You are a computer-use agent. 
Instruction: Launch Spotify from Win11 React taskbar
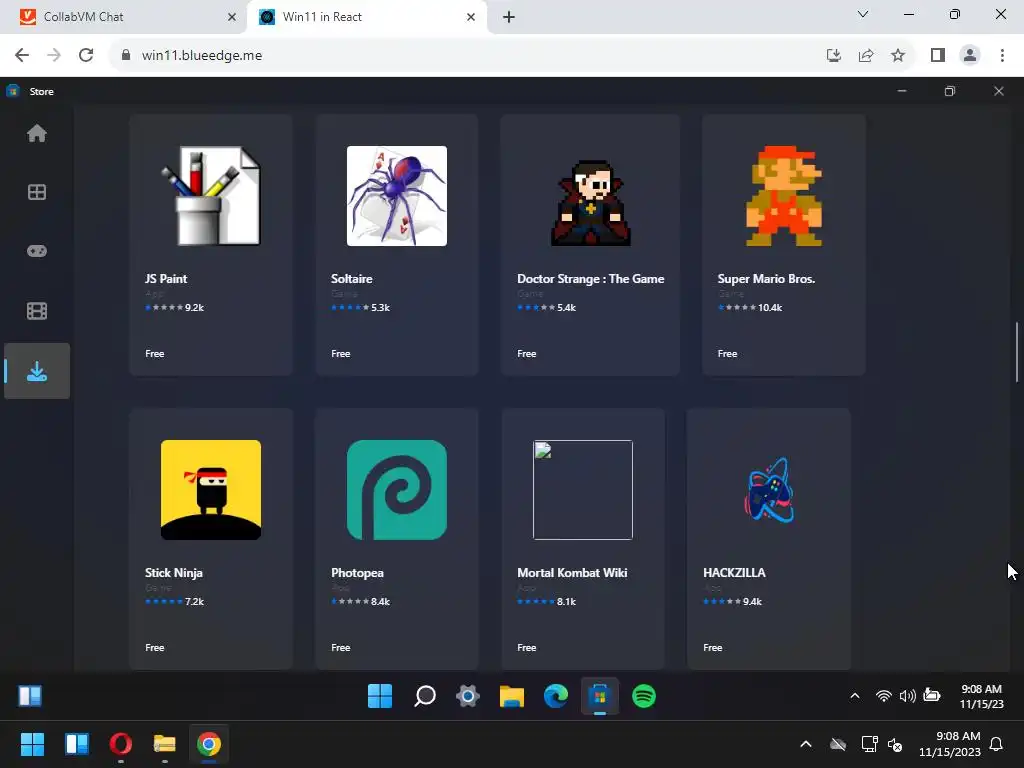coord(644,696)
